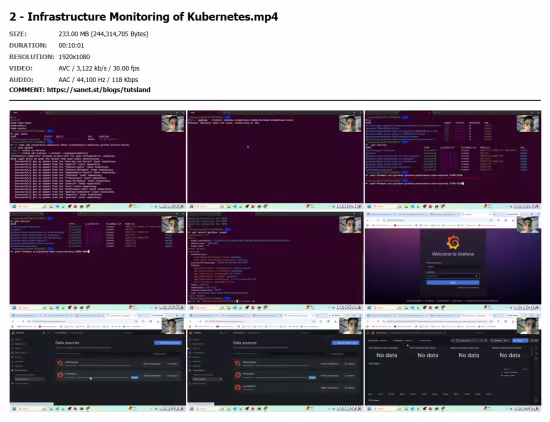550x422 pixels.
Task: Click the Data sources heading in bottom-left thumbnail
Action: click(x=67, y=343)
